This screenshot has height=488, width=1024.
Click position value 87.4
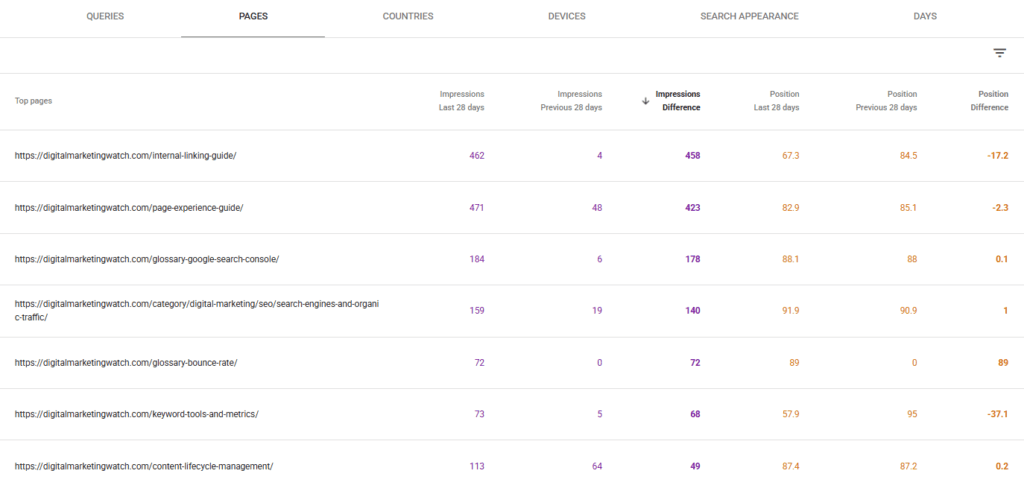[791, 466]
